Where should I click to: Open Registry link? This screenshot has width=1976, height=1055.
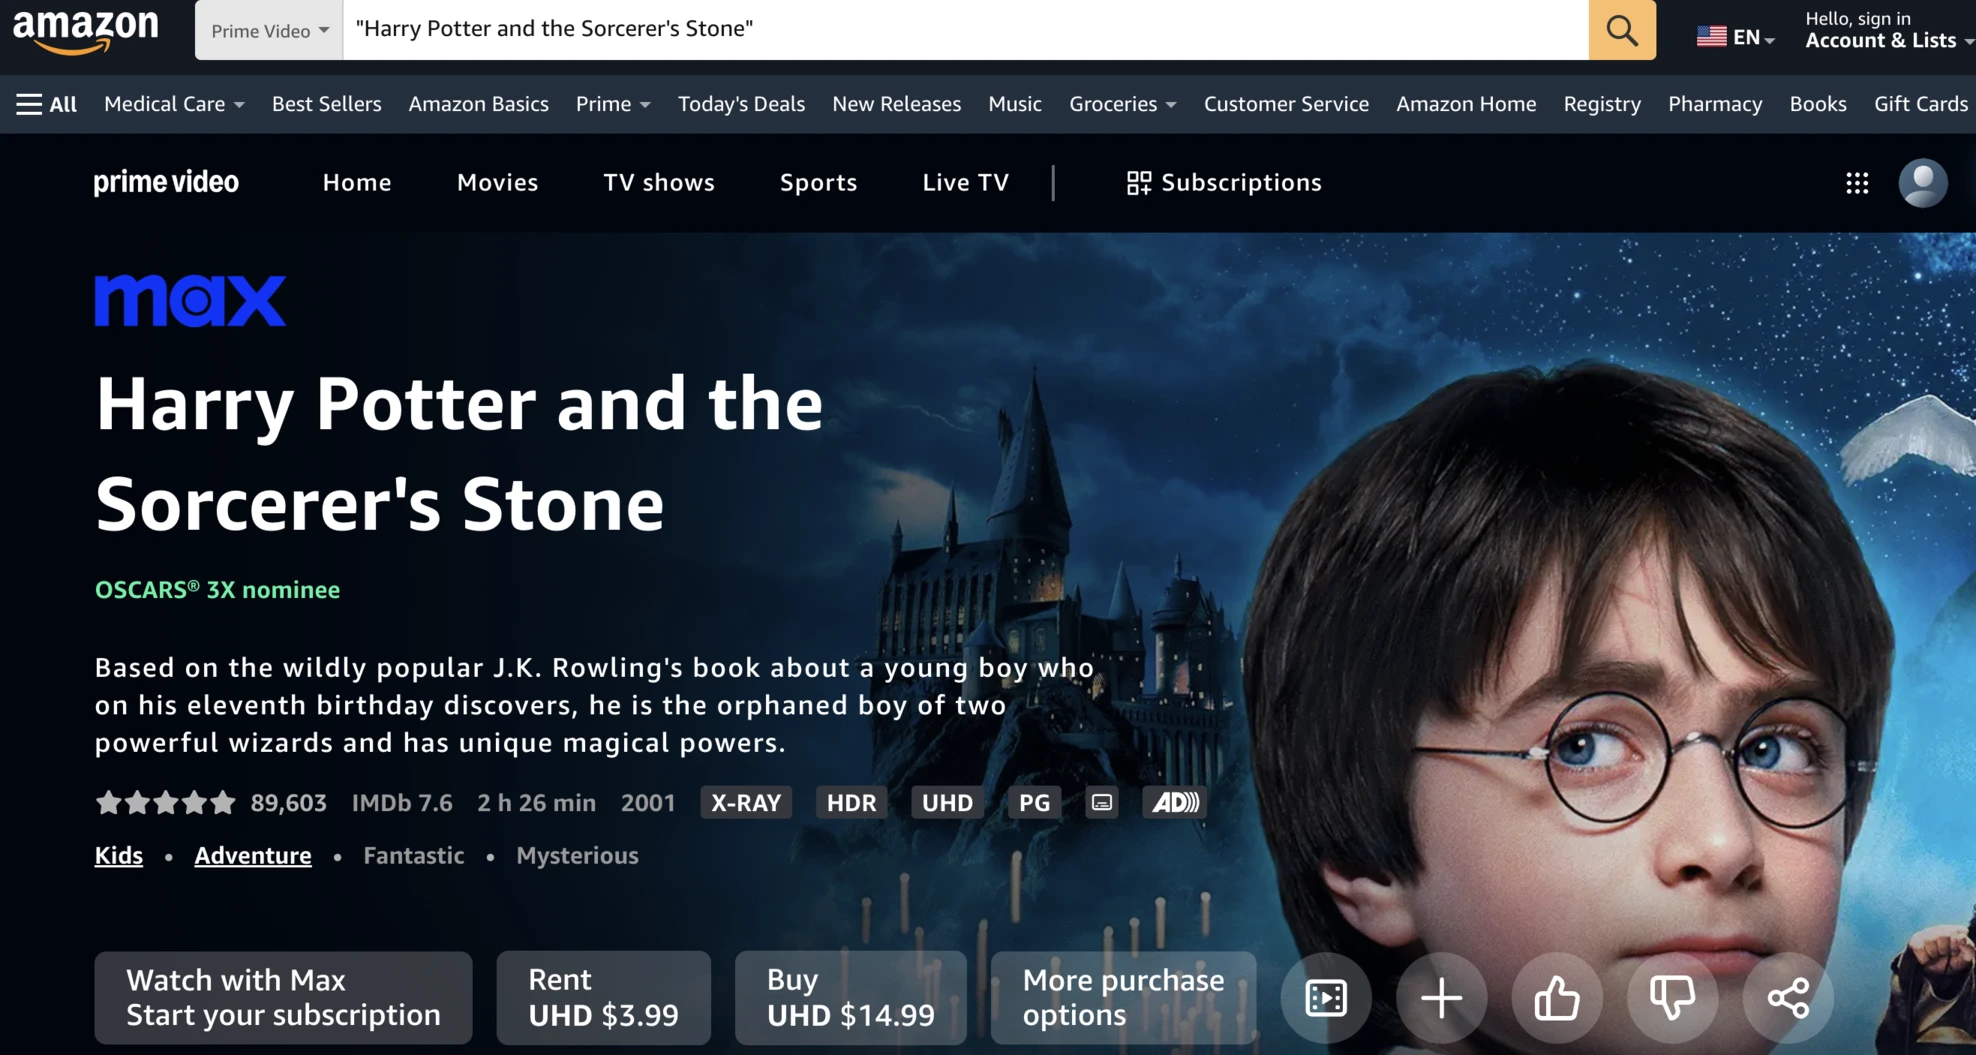coord(1602,104)
